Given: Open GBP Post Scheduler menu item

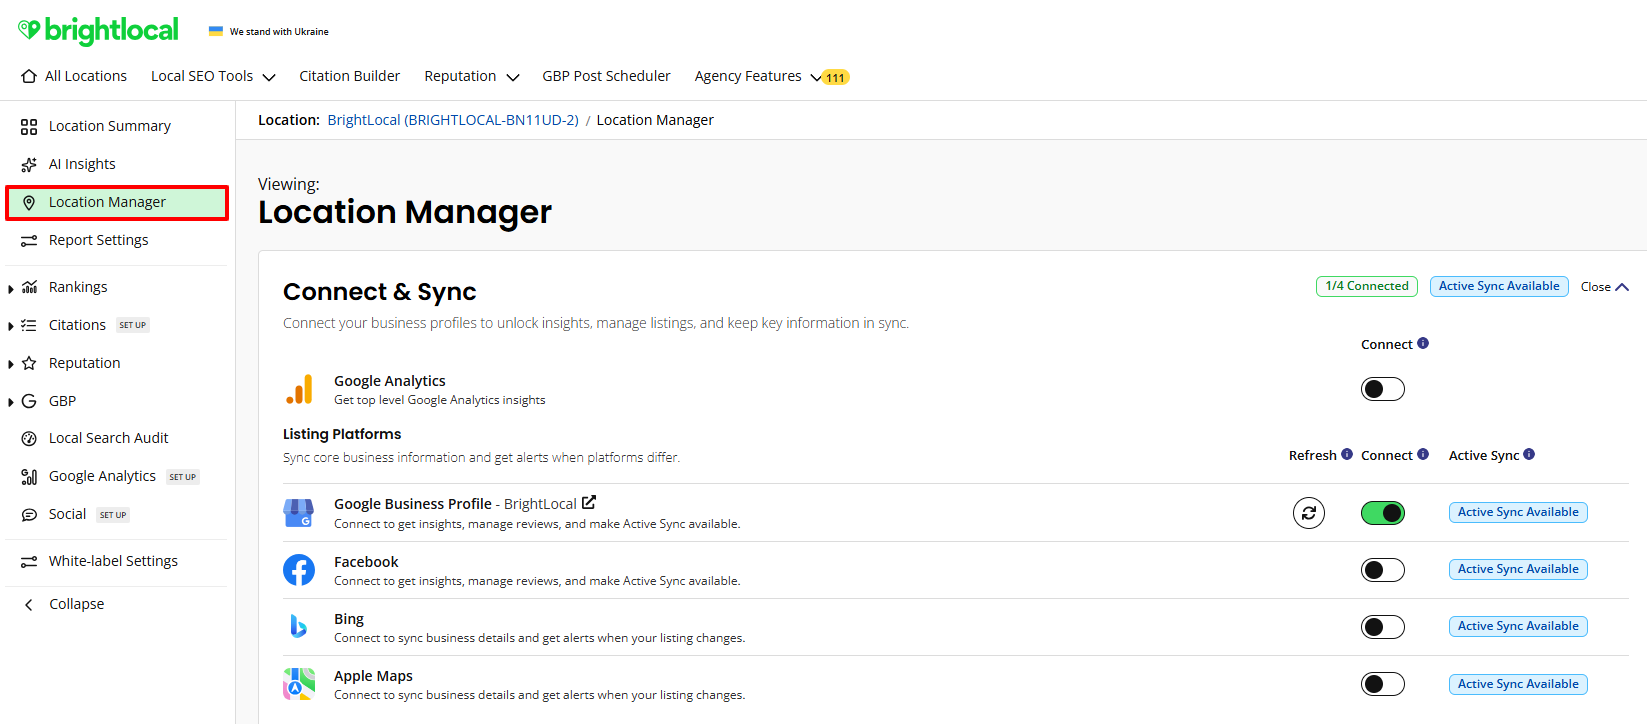Looking at the screenshot, I should (606, 76).
